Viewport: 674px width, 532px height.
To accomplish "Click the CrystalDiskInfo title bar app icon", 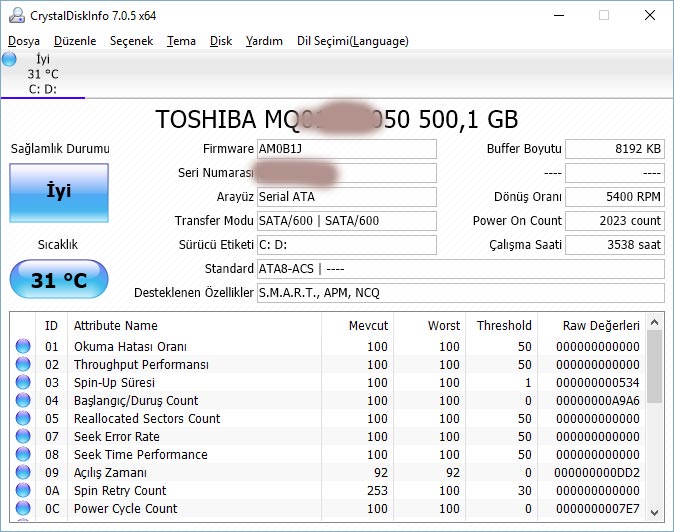I will tap(17, 15).
